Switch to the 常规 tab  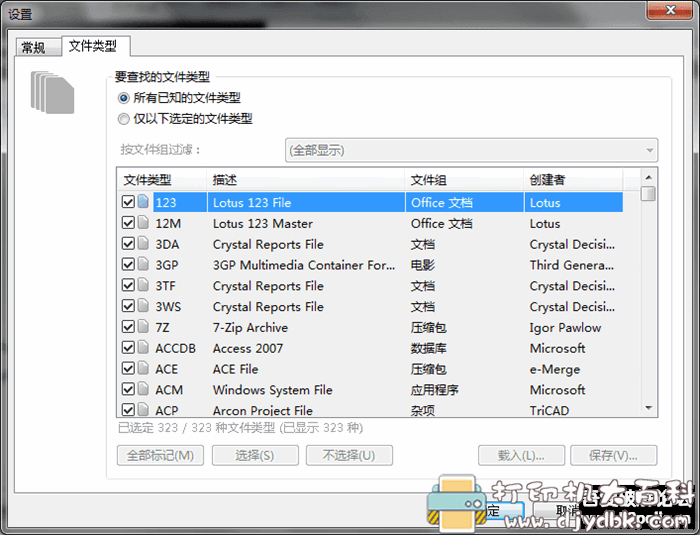tap(38, 47)
